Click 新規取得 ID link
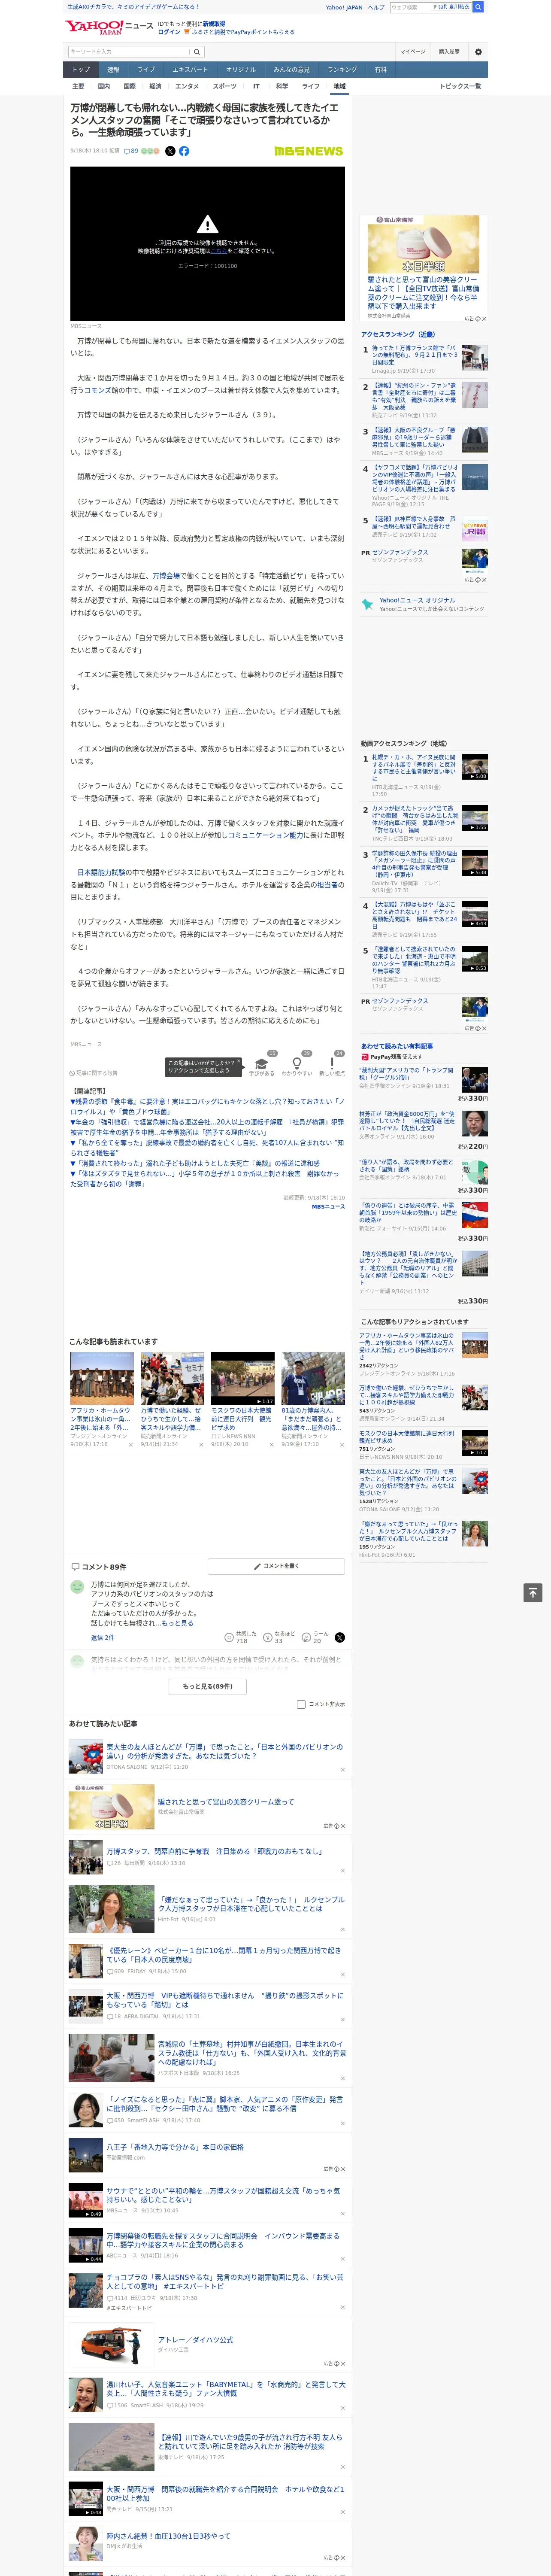 click(x=214, y=23)
